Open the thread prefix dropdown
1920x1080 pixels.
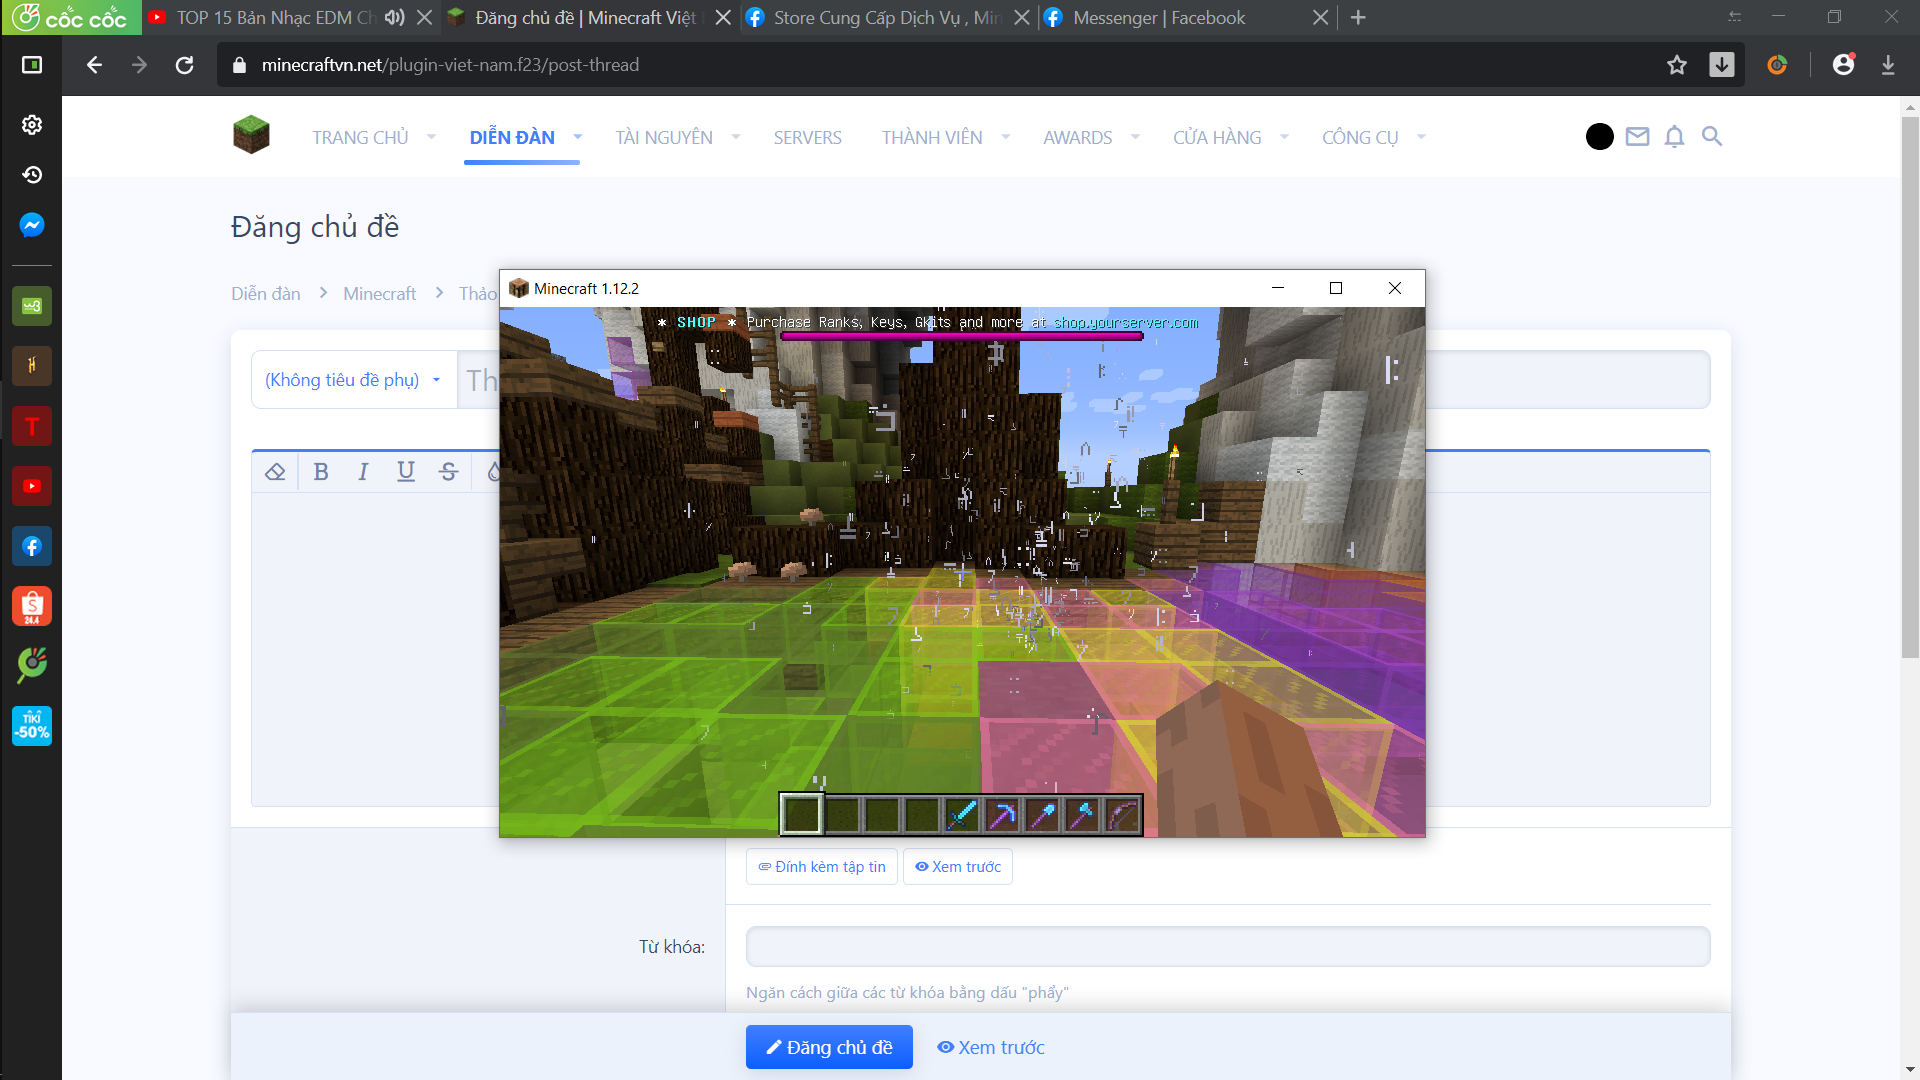352,380
